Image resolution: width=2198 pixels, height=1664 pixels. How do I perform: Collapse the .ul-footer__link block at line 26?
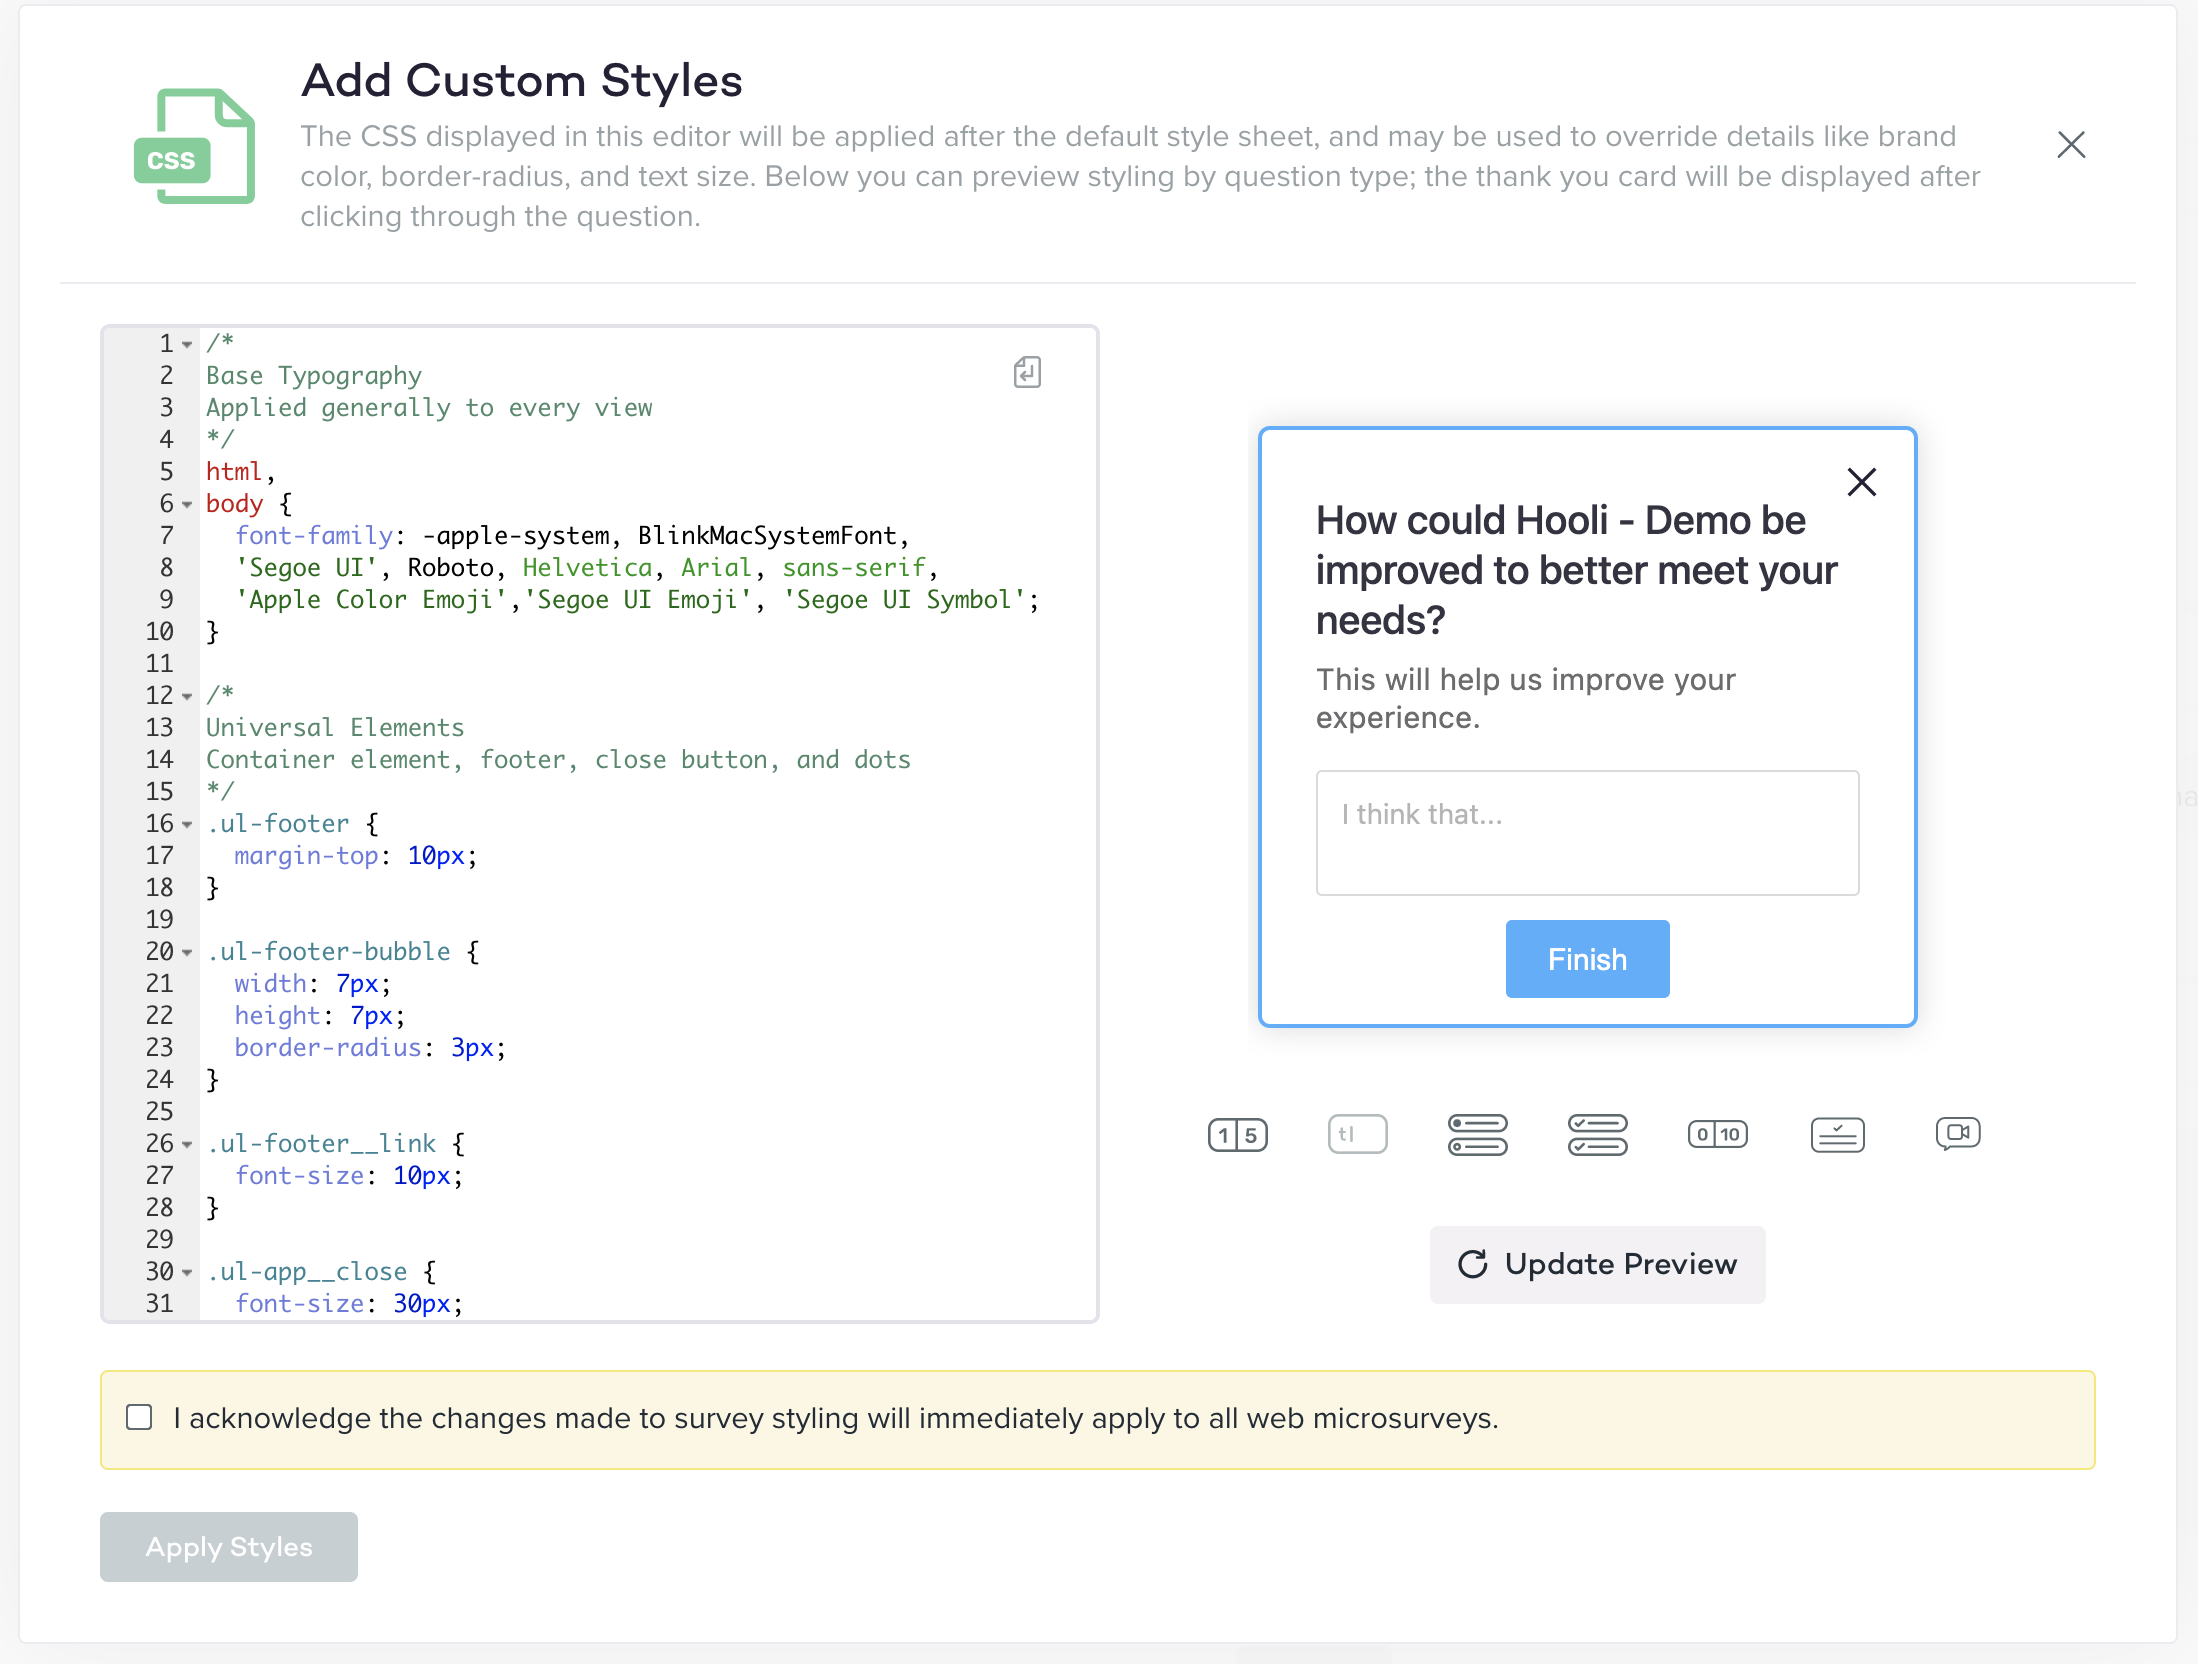187,1145
